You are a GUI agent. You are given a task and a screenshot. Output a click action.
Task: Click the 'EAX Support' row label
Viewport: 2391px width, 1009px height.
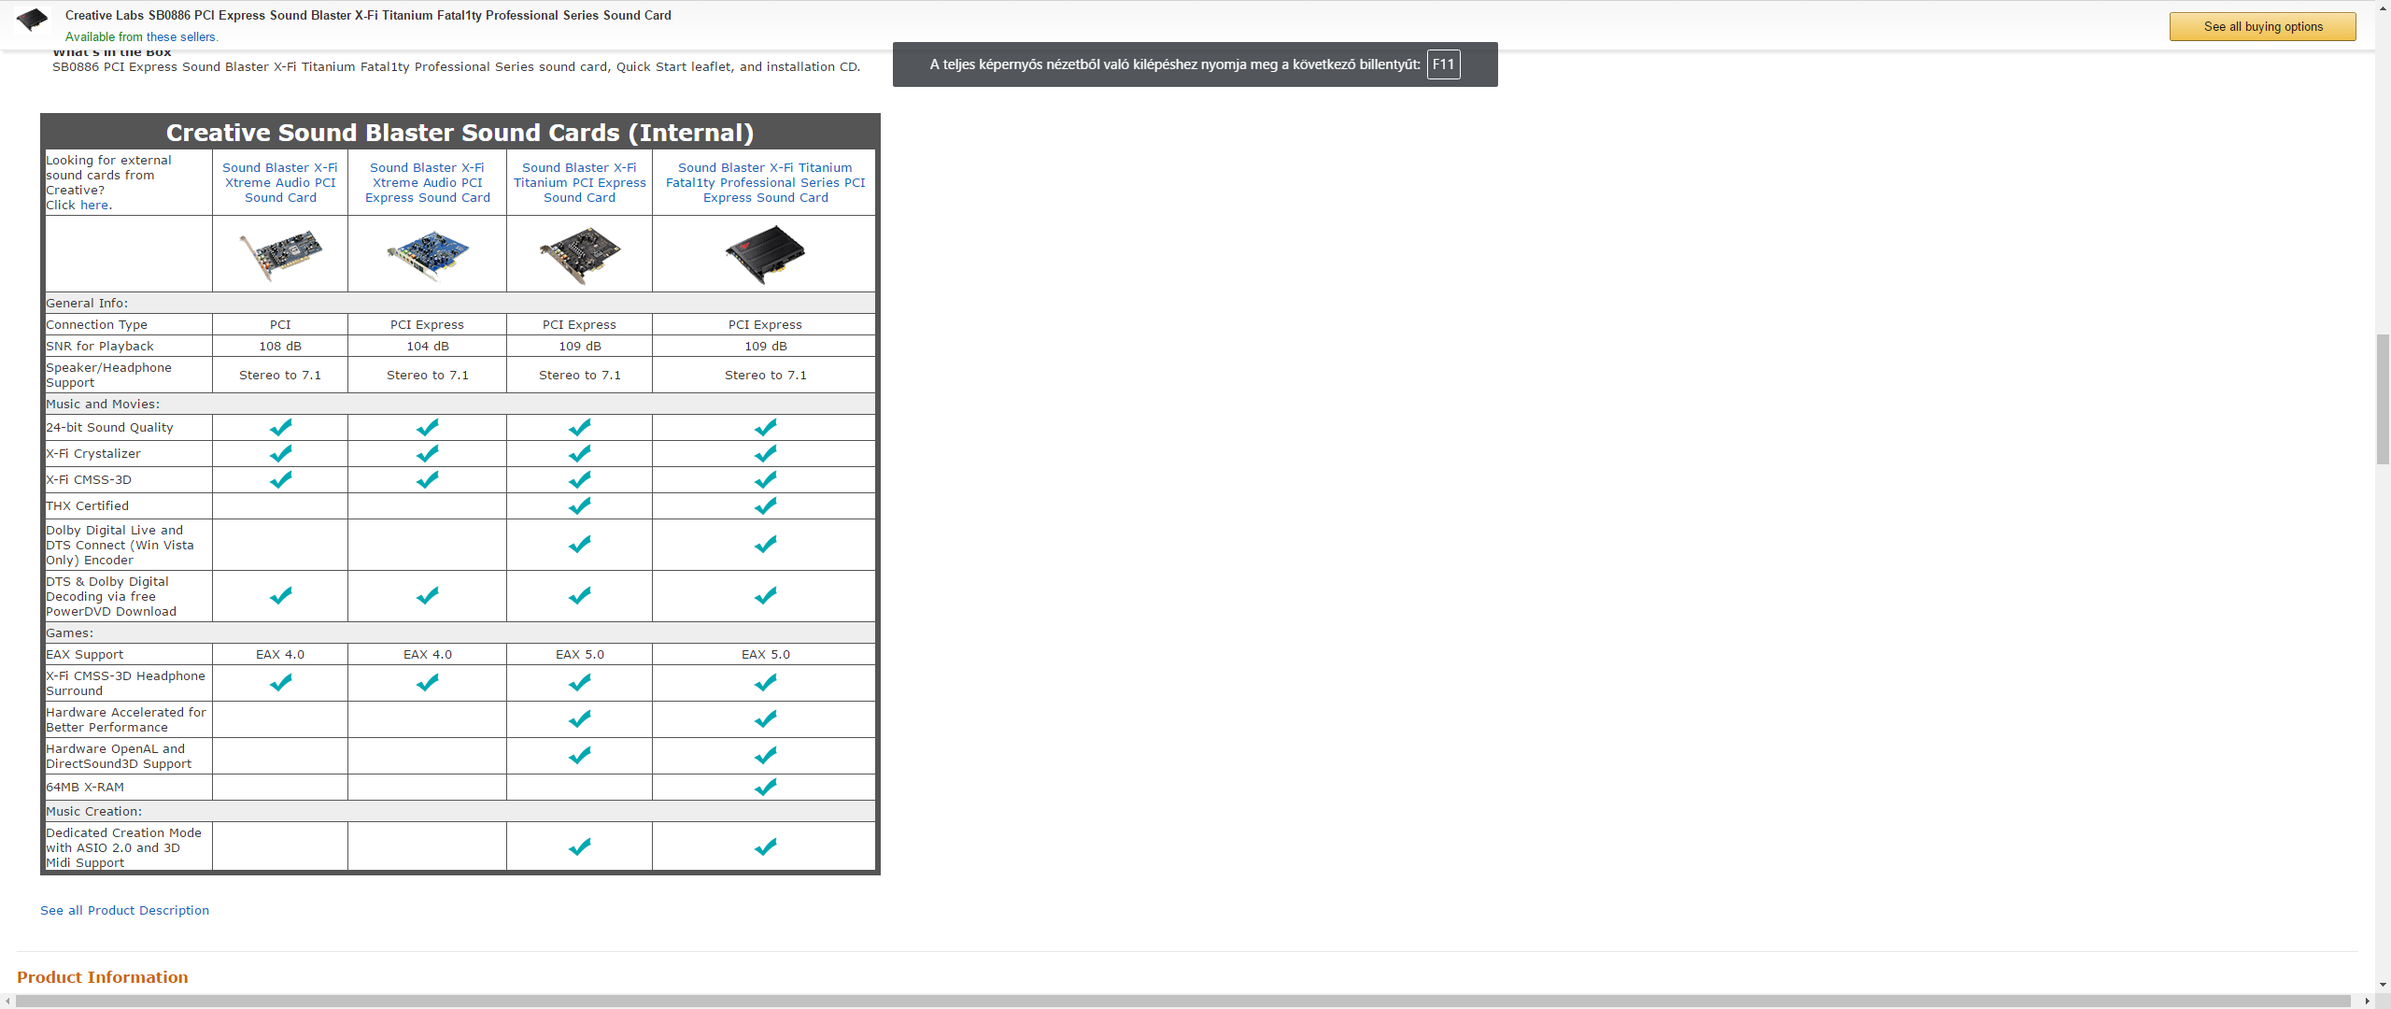point(85,655)
